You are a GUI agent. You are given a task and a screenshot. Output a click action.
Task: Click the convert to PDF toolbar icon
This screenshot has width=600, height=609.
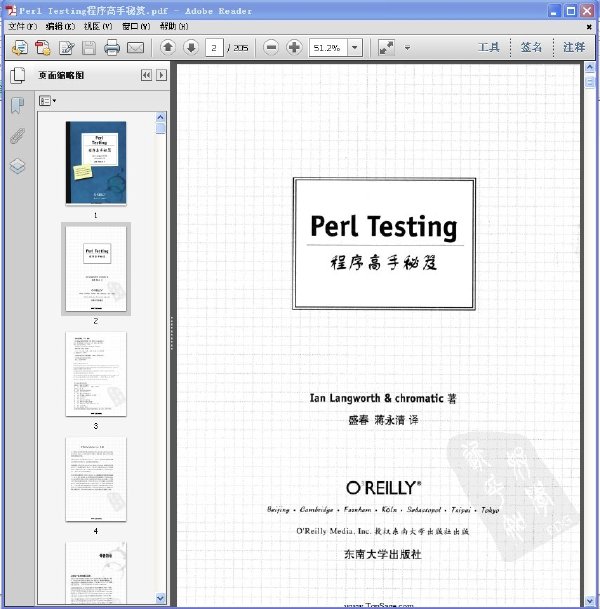pos(43,48)
